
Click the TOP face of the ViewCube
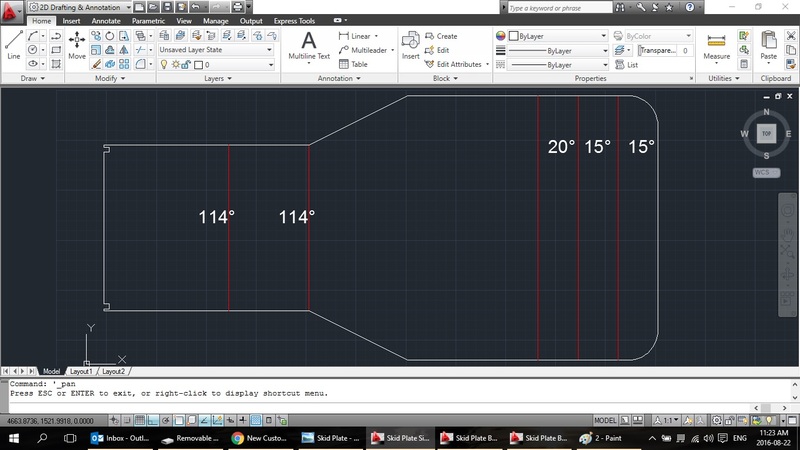coord(766,134)
